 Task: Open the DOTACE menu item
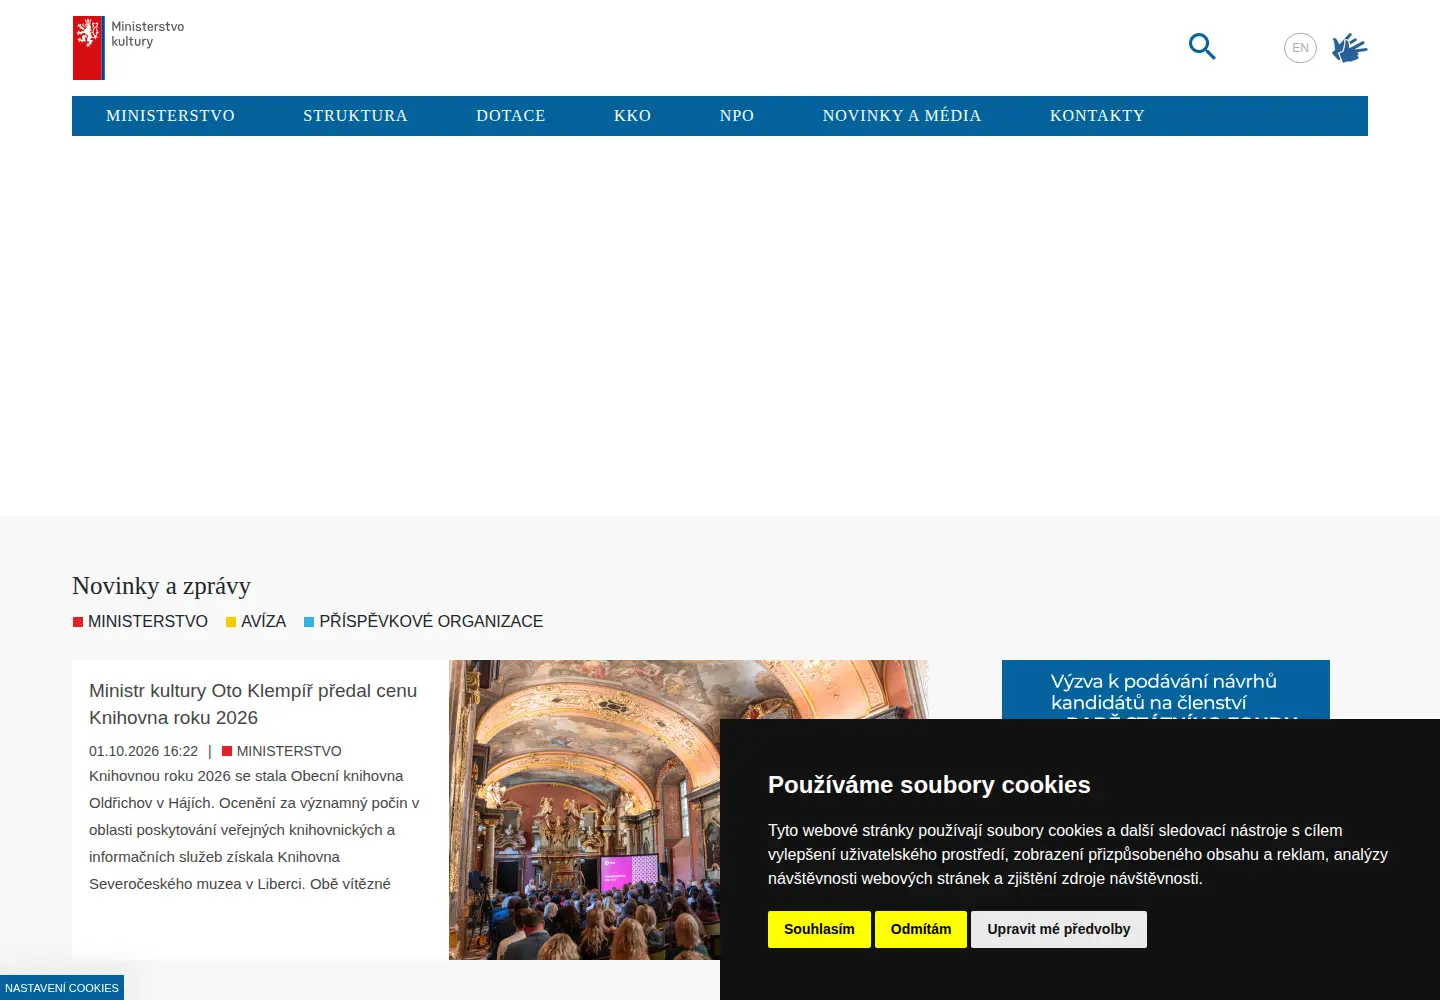511,116
